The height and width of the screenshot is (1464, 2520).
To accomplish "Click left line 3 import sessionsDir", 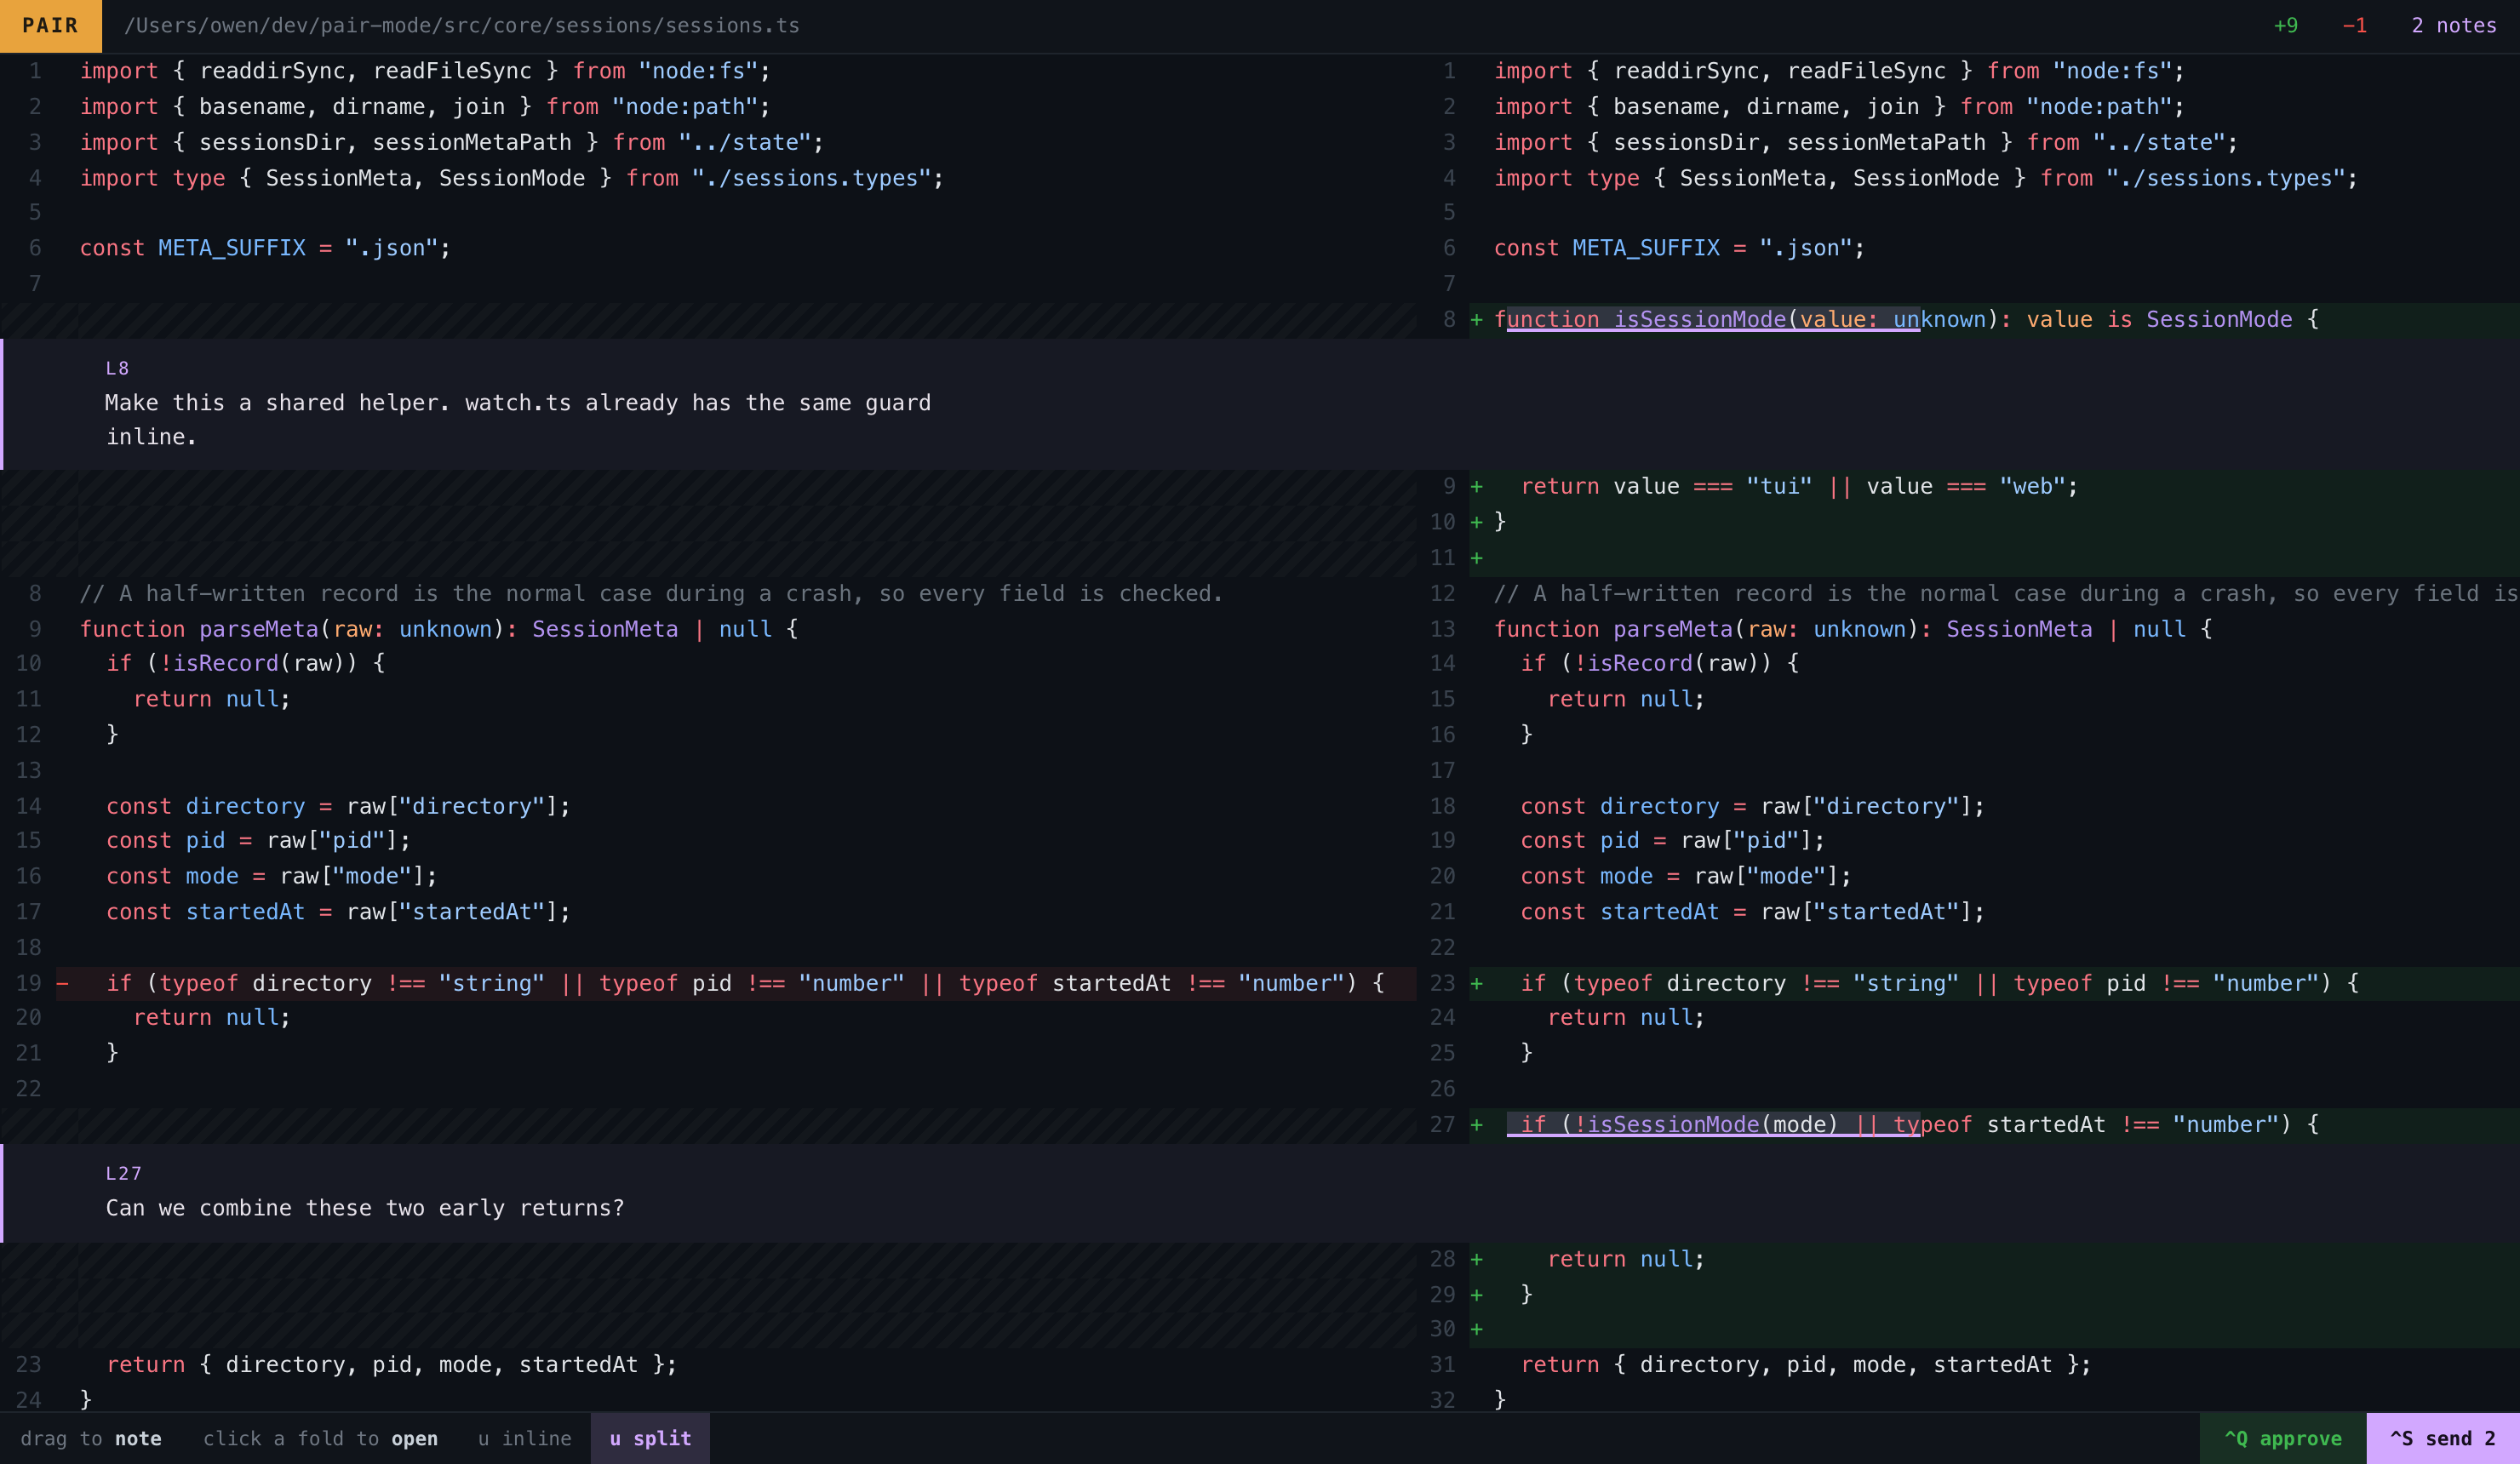I will (x=451, y=142).
